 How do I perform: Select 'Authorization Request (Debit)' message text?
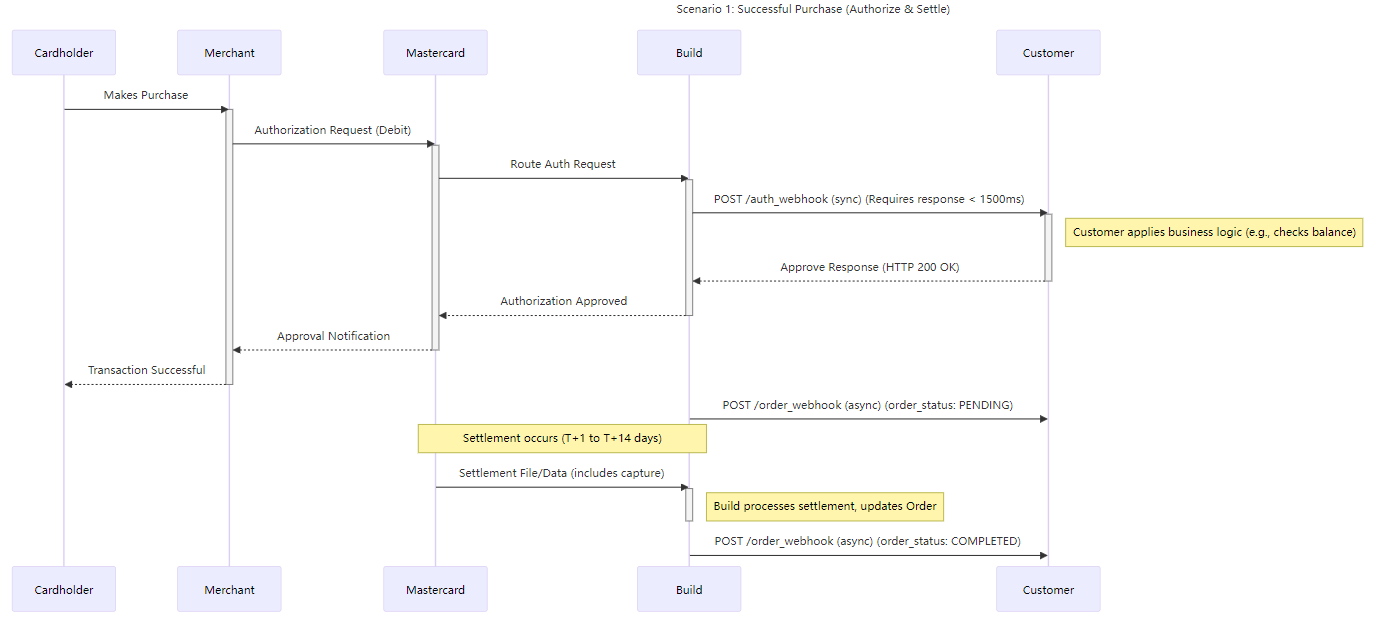(x=332, y=130)
